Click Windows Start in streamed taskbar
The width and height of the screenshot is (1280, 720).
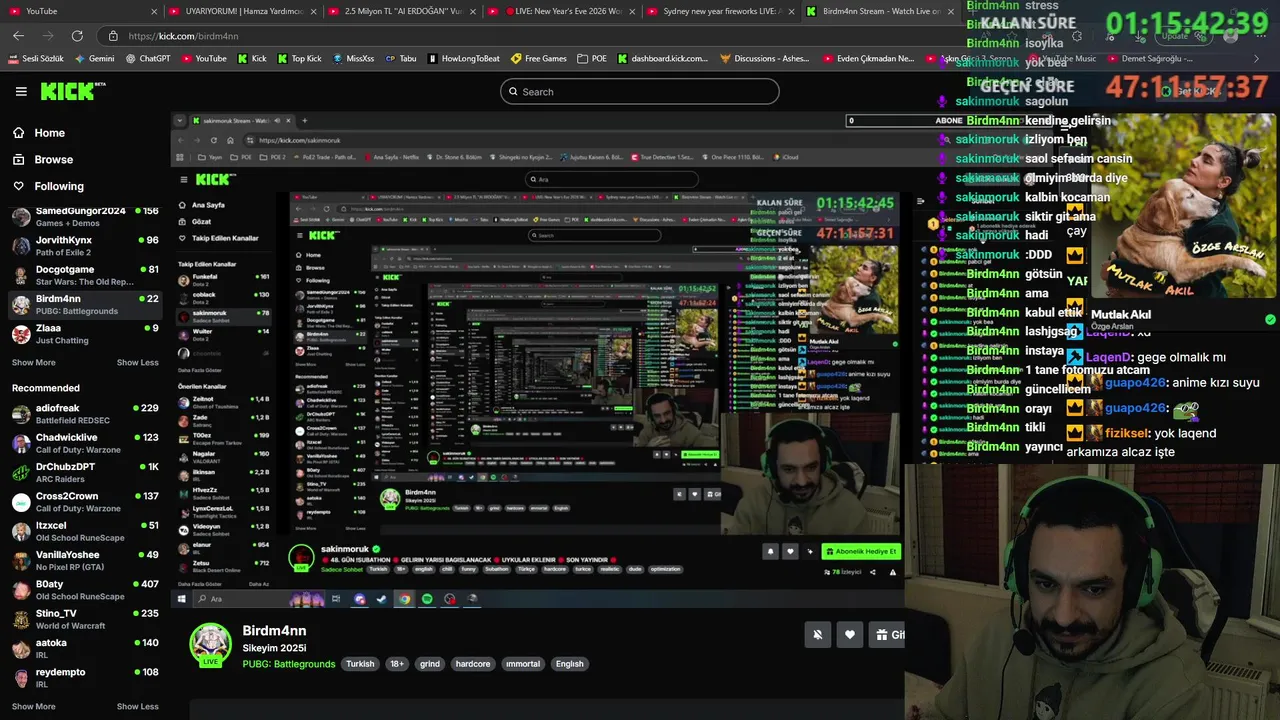(x=181, y=599)
